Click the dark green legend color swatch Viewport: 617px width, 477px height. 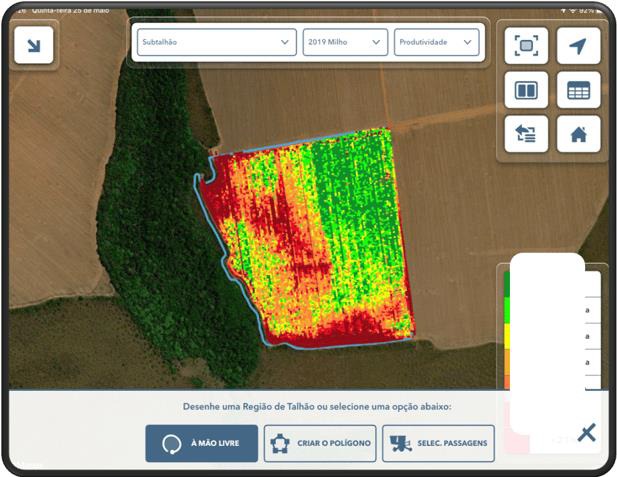coord(507,284)
